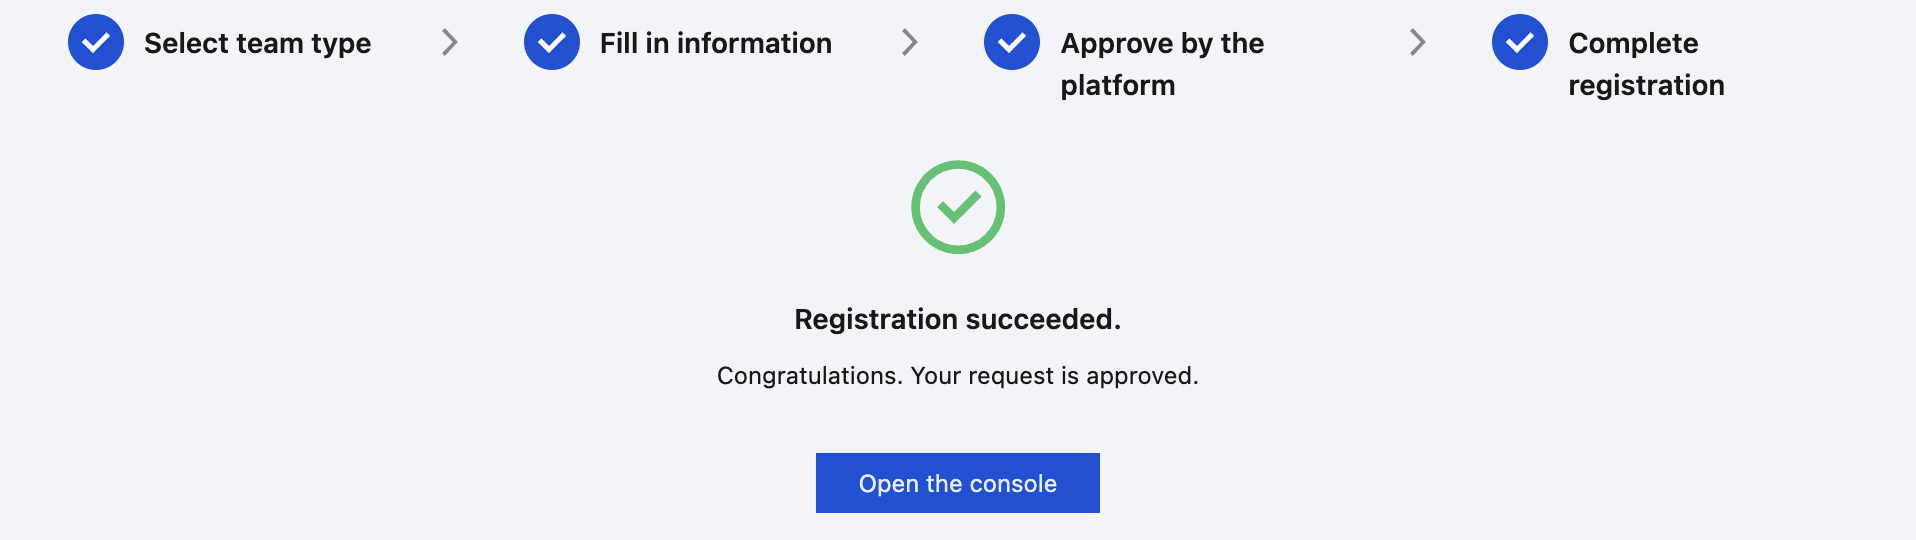This screenshot has width=1916, height=540.
Task: Click the Fill in information step checkmark
Action: tap(552, 43)
